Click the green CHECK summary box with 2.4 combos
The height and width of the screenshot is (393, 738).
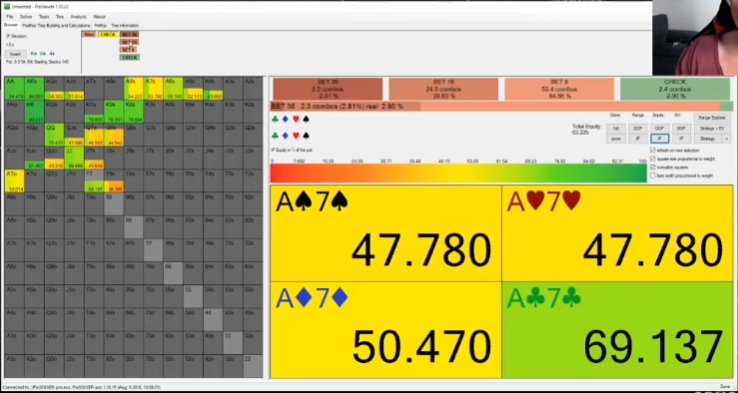[675, 89]
